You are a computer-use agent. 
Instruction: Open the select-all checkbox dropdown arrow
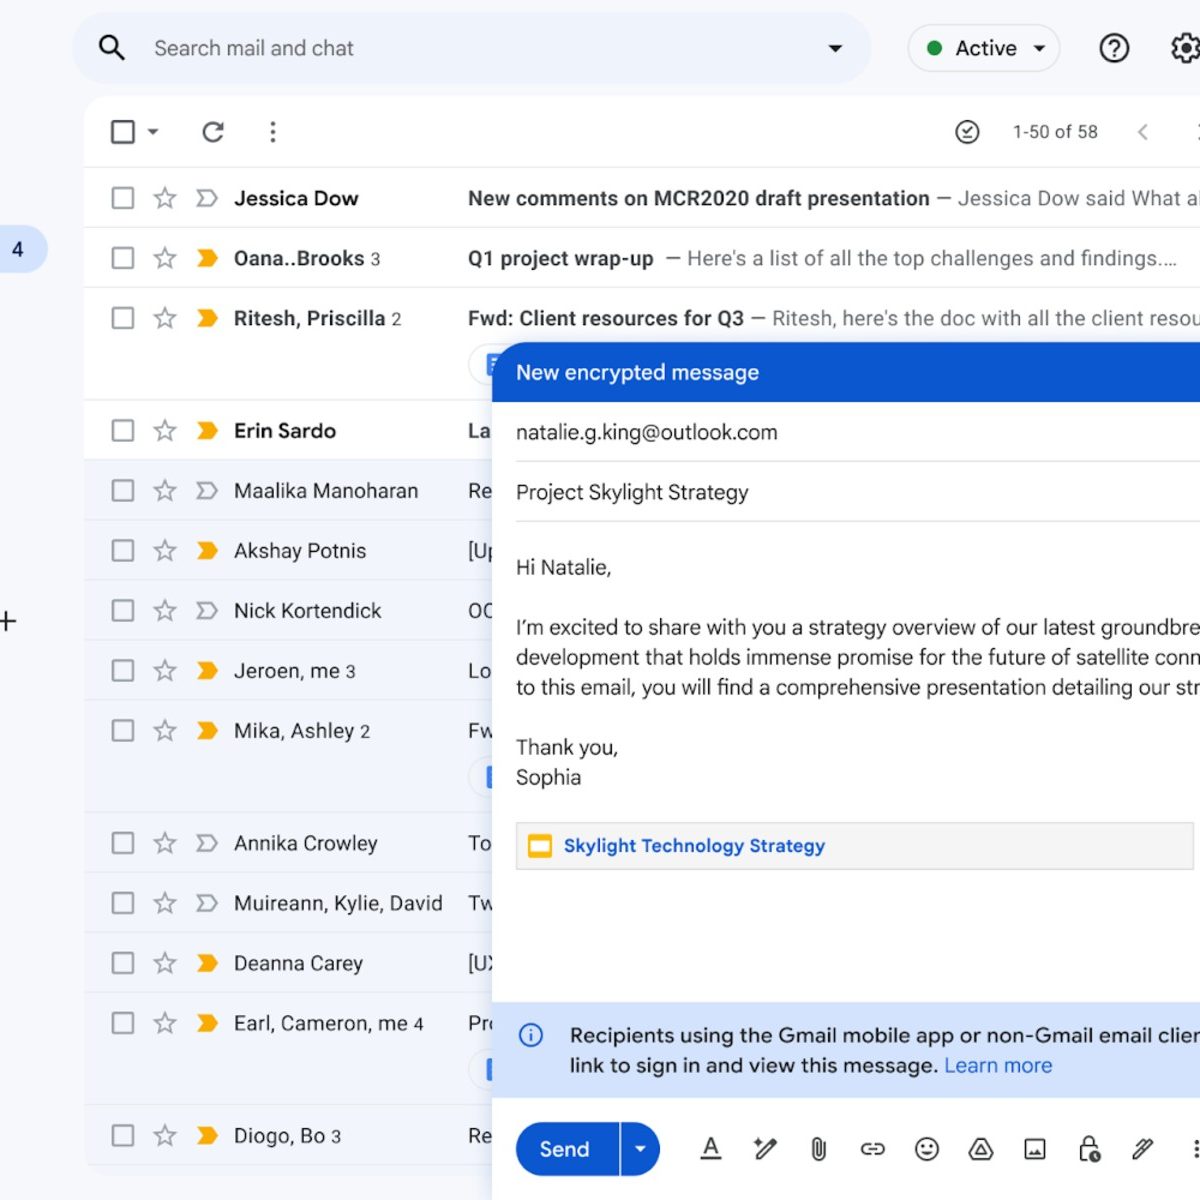(153, 132)
